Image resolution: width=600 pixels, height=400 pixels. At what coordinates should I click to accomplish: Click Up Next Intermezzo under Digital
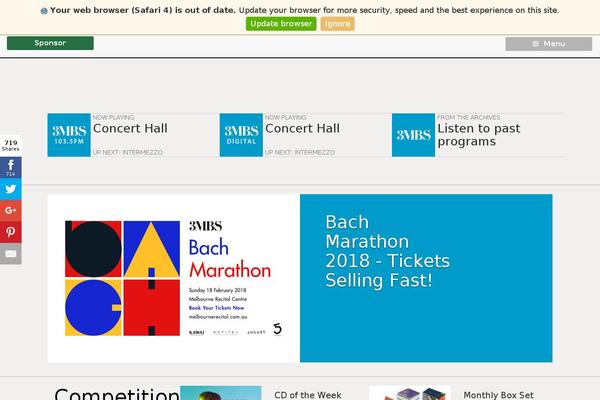coord(300,152)
